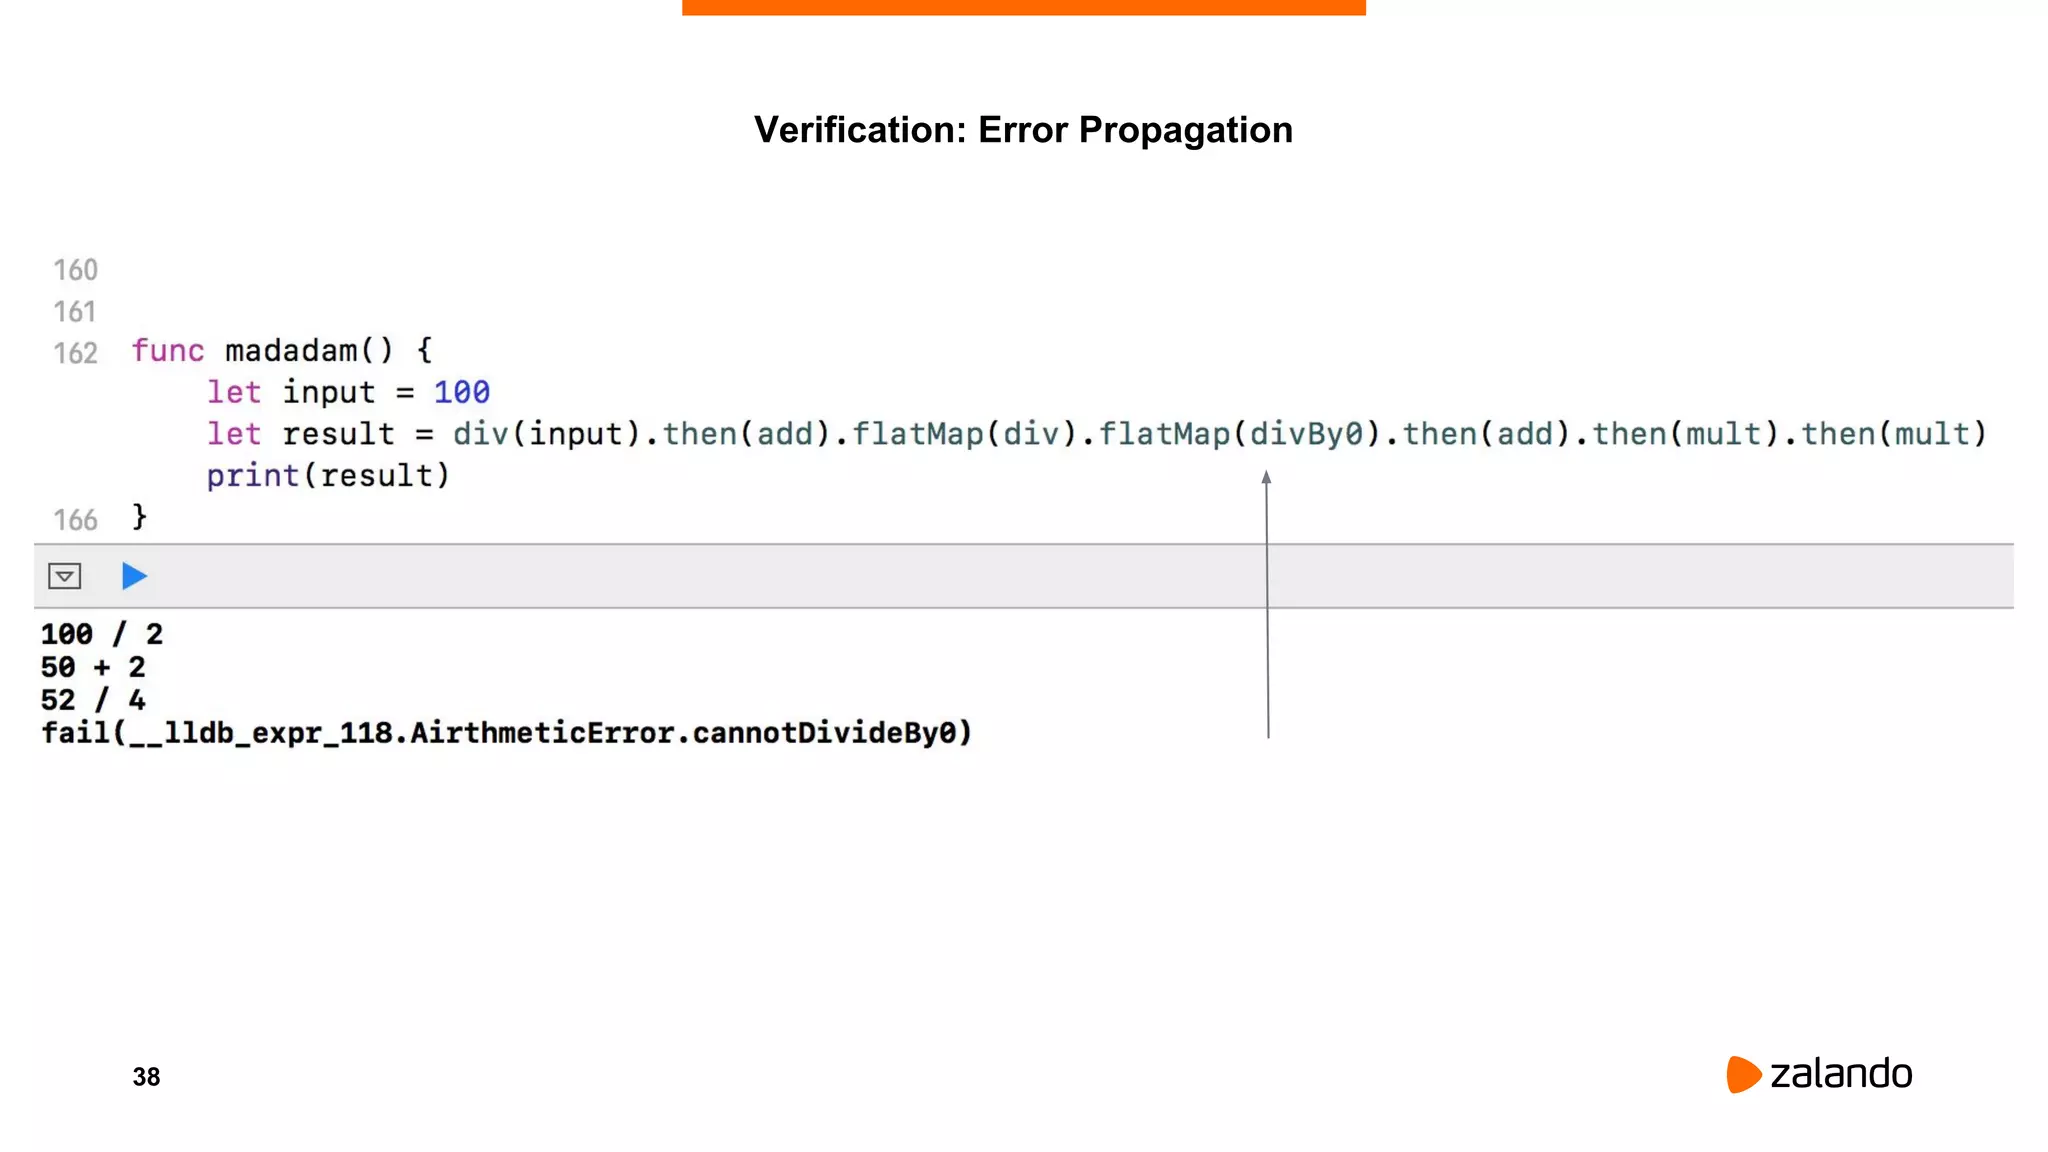Click slide page number 38
This screenshot has width=2048, height=1152.
click(146, 1077)
